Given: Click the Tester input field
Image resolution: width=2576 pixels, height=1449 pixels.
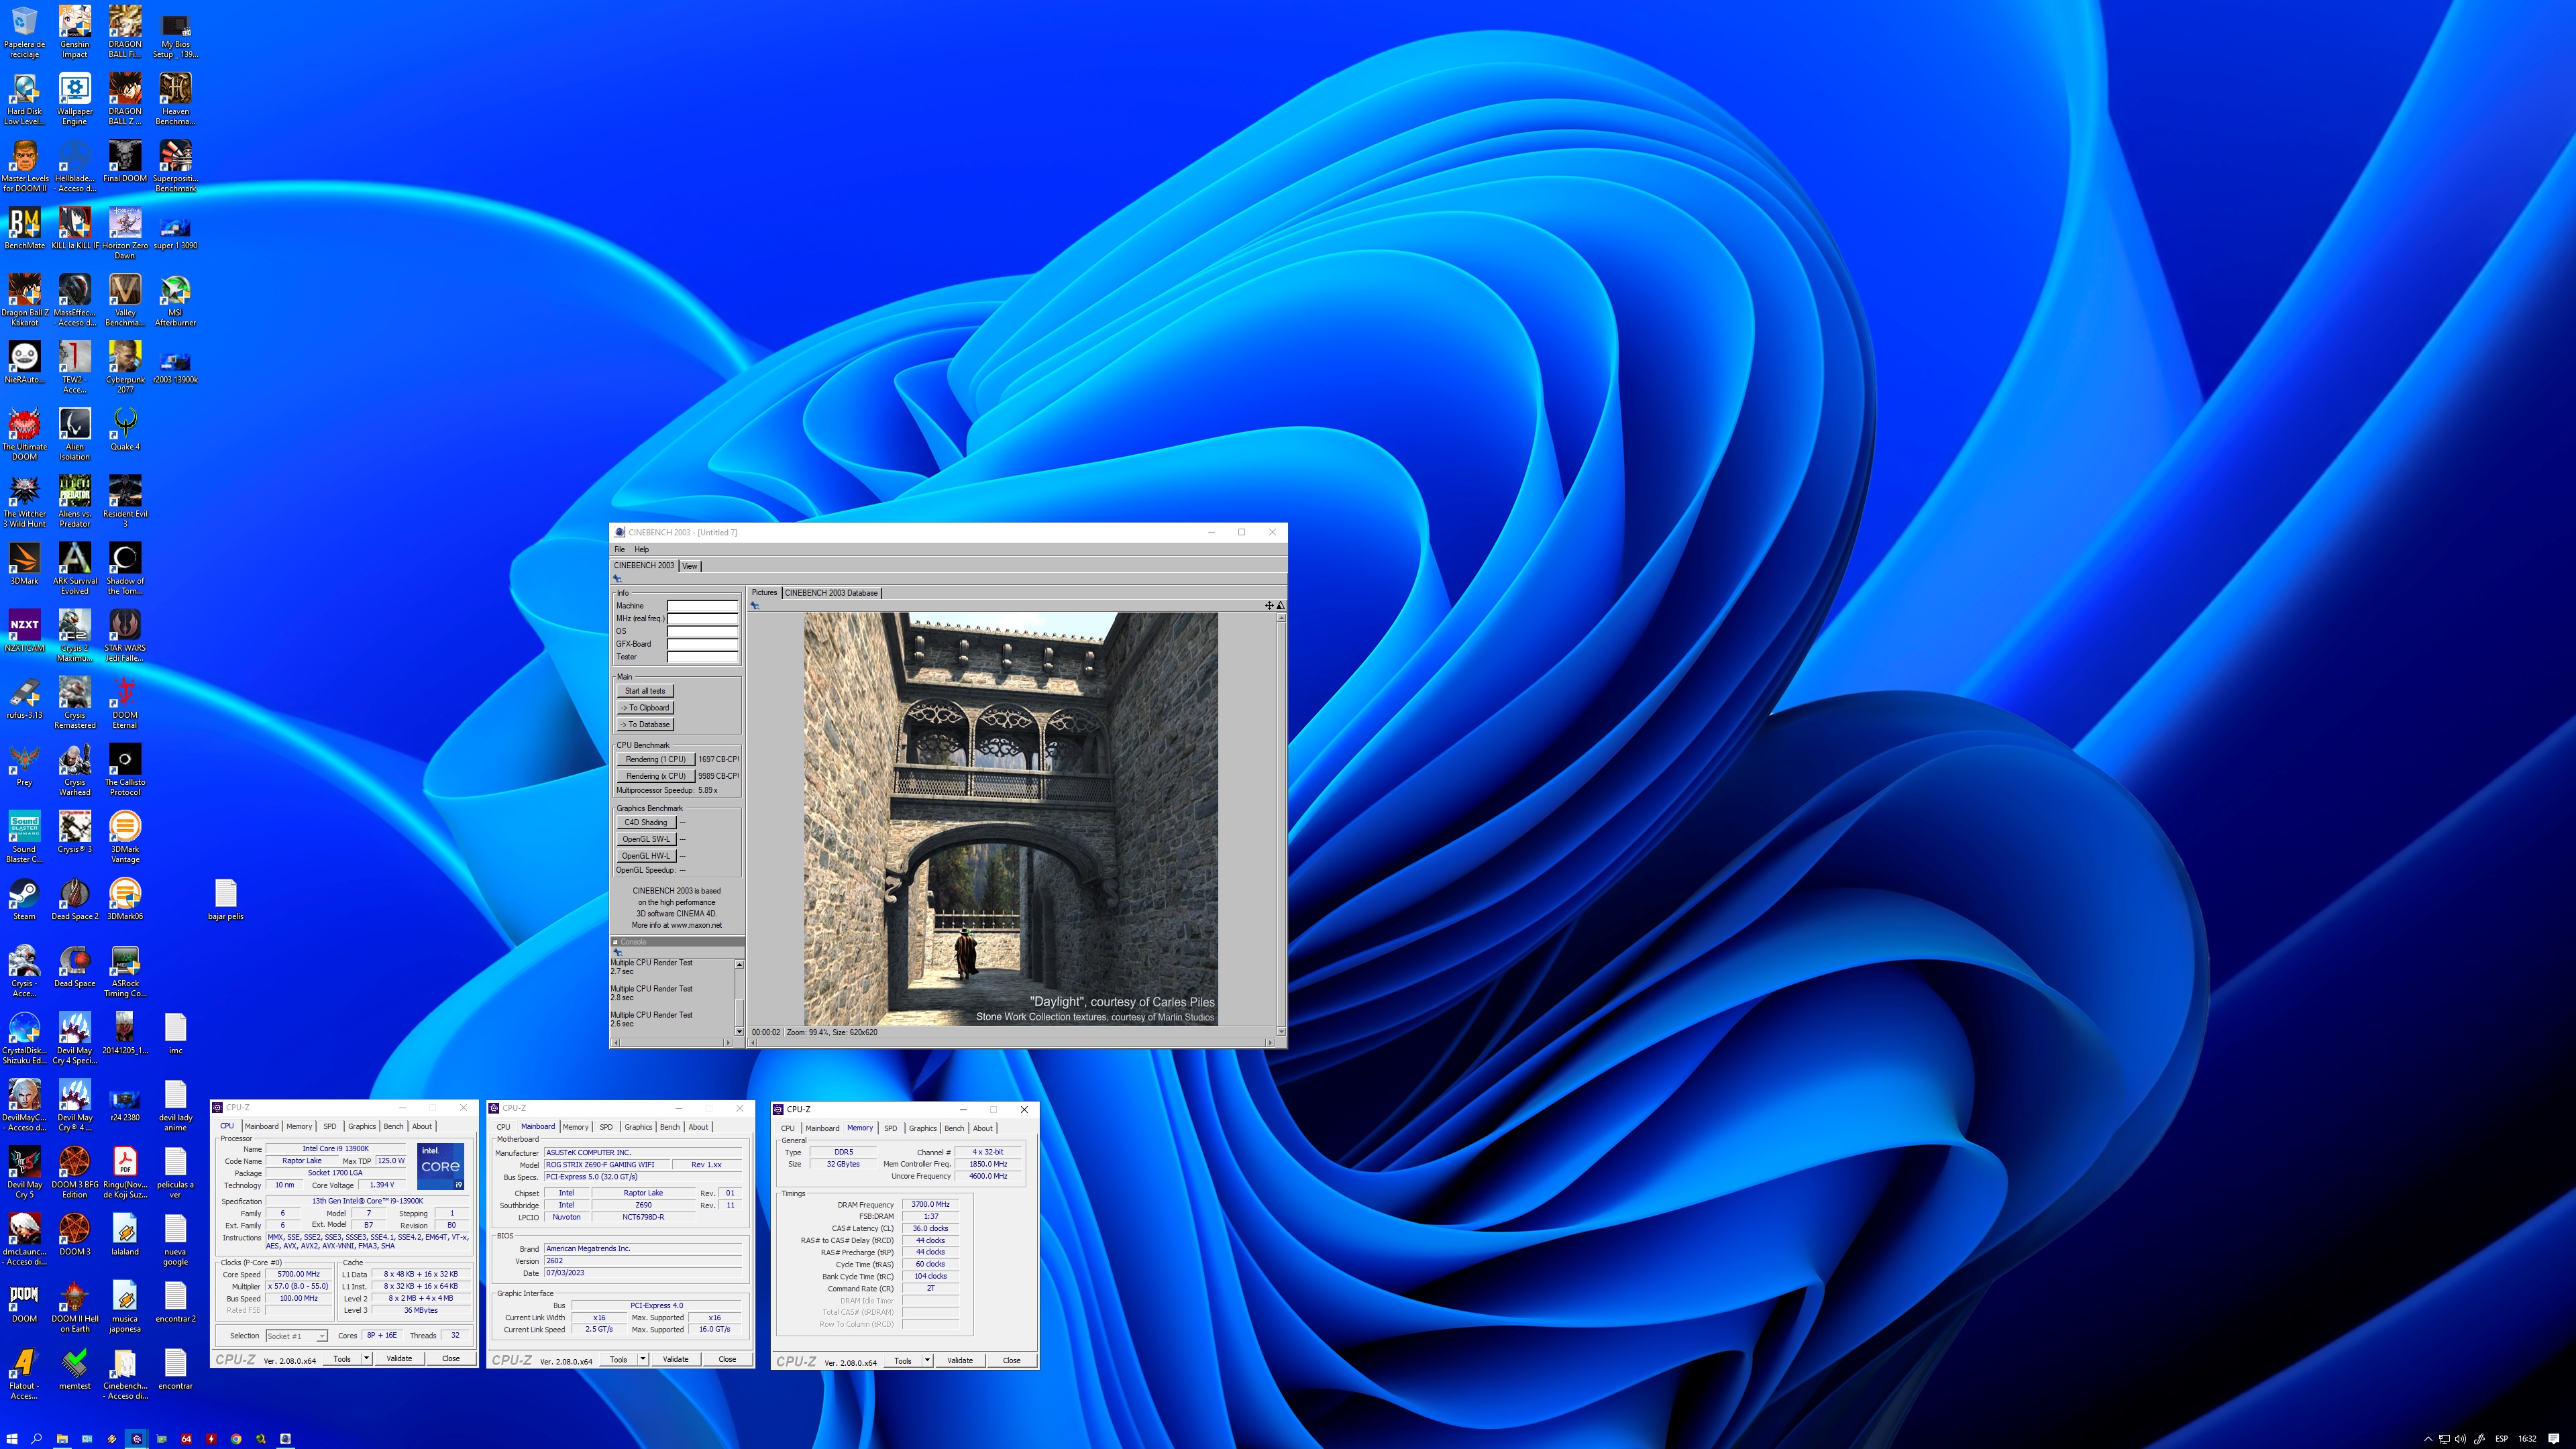Looking at the screenshot, I should [x=703, y=658].
